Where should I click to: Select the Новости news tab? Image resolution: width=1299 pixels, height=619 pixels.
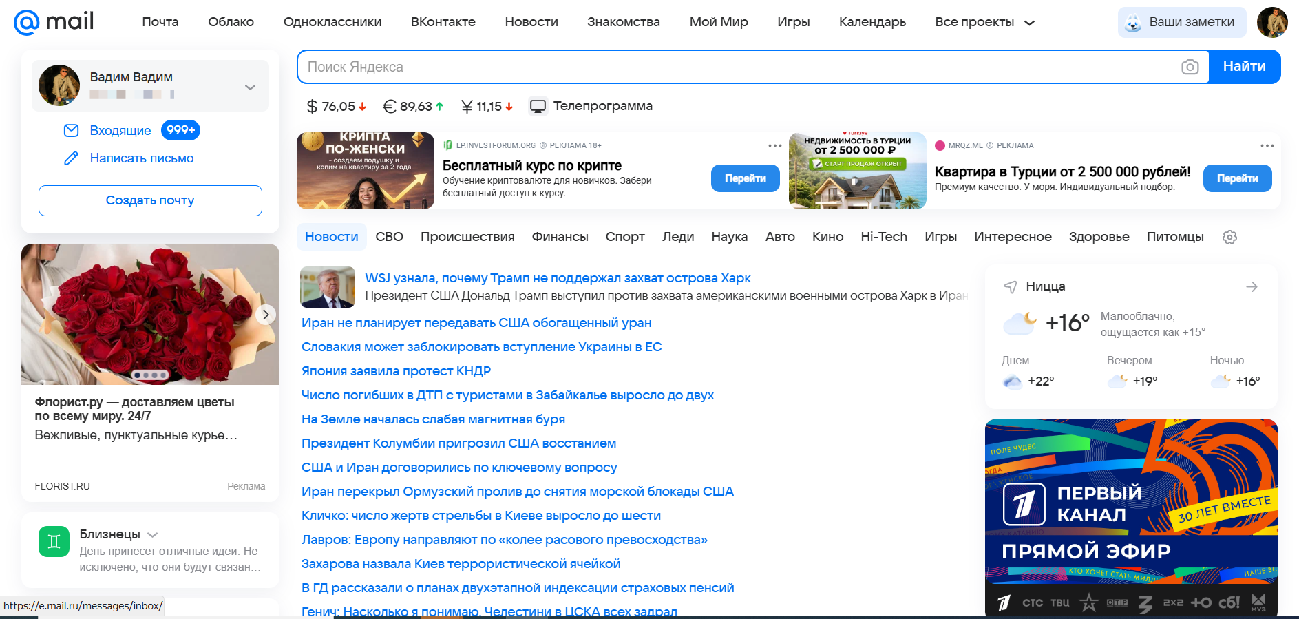[x=332, y=237]
